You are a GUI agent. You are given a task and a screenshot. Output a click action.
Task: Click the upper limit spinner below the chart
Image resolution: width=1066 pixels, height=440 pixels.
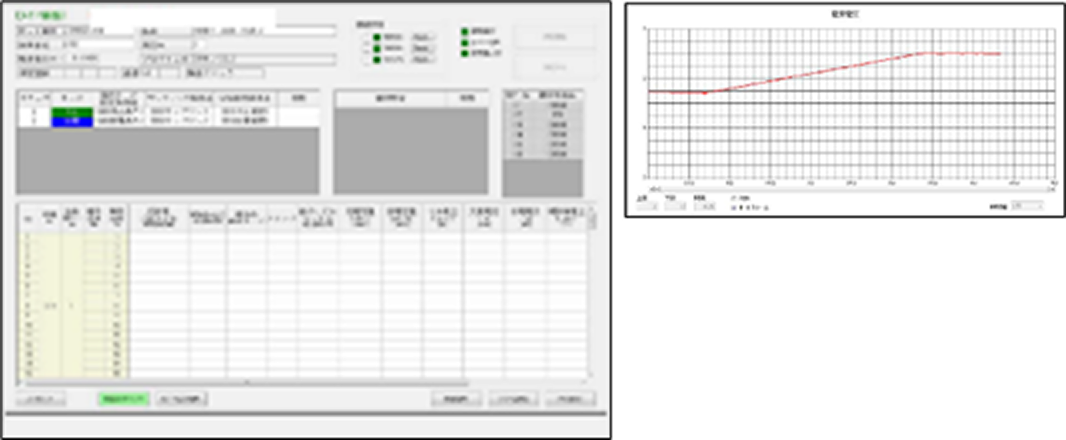[x=648, y=206]
